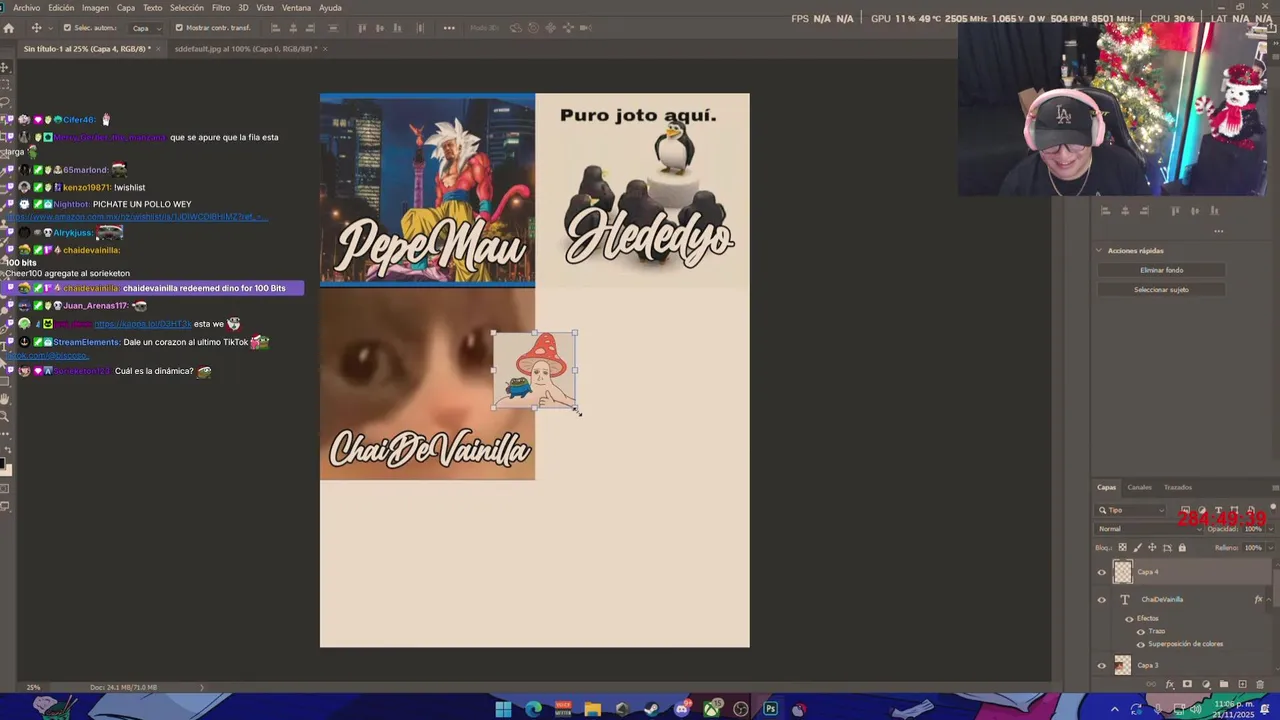Image resolution: width=1280 pixels, height=720 pixels.
Task: Click the Seleccionar sujeto button
Action: pos(1161,290)
